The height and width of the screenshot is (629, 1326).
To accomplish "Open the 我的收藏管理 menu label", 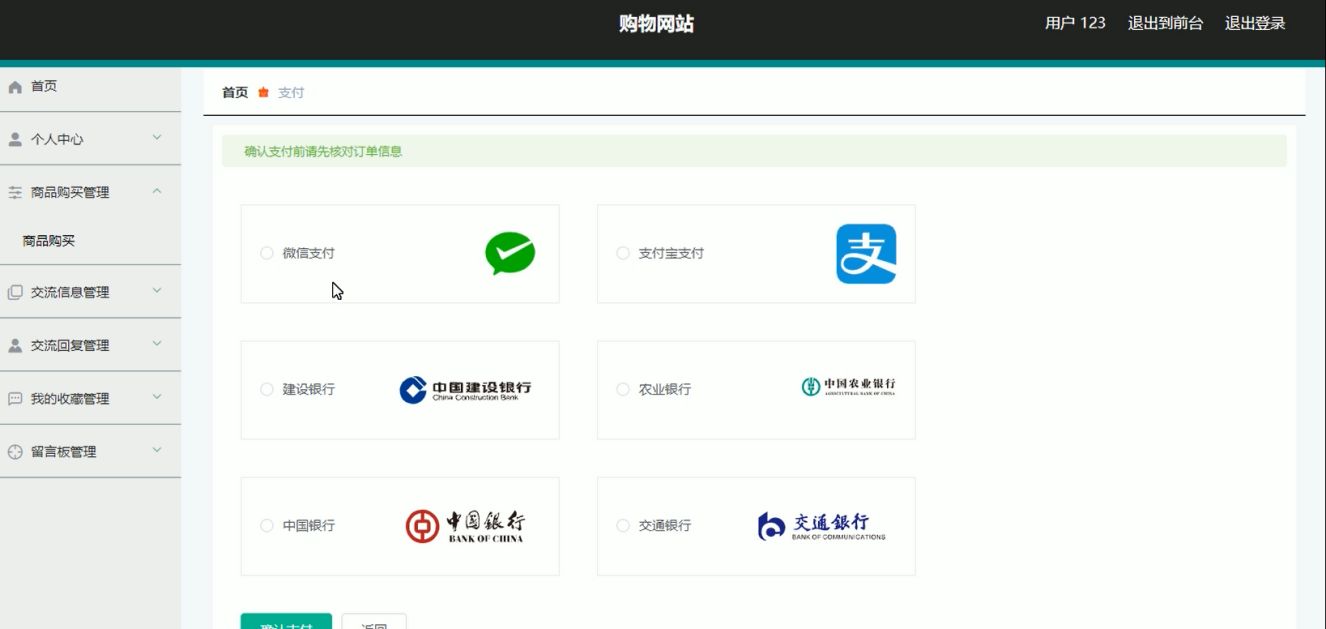I will pos(70,399).
